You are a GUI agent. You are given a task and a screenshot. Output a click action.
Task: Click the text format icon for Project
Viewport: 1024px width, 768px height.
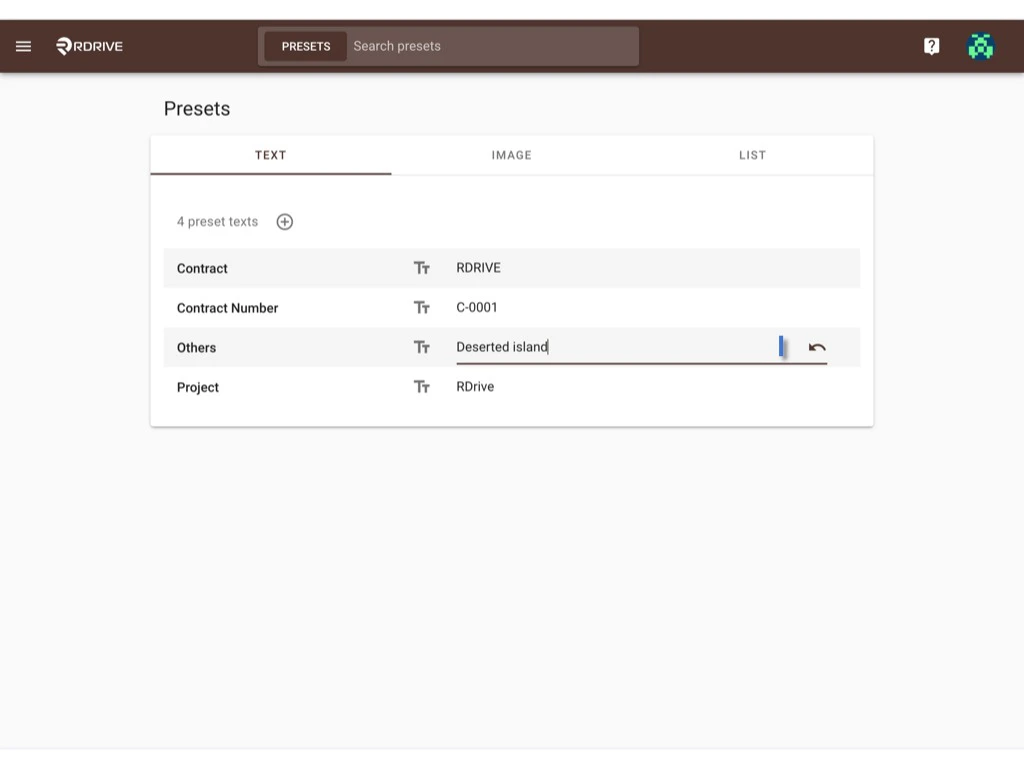(x=421, y=387)
